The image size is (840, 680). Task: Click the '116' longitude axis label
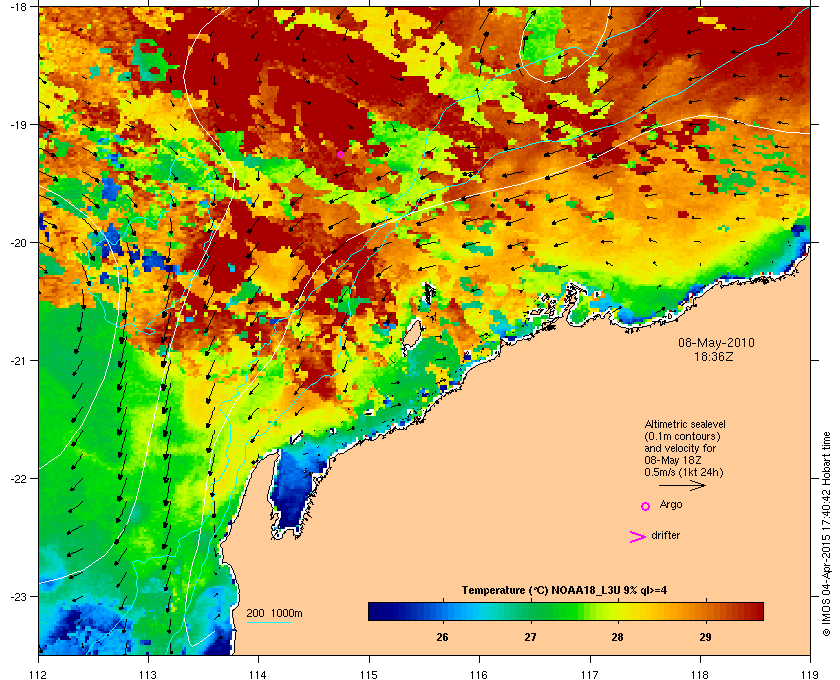(x=479, y=674)
